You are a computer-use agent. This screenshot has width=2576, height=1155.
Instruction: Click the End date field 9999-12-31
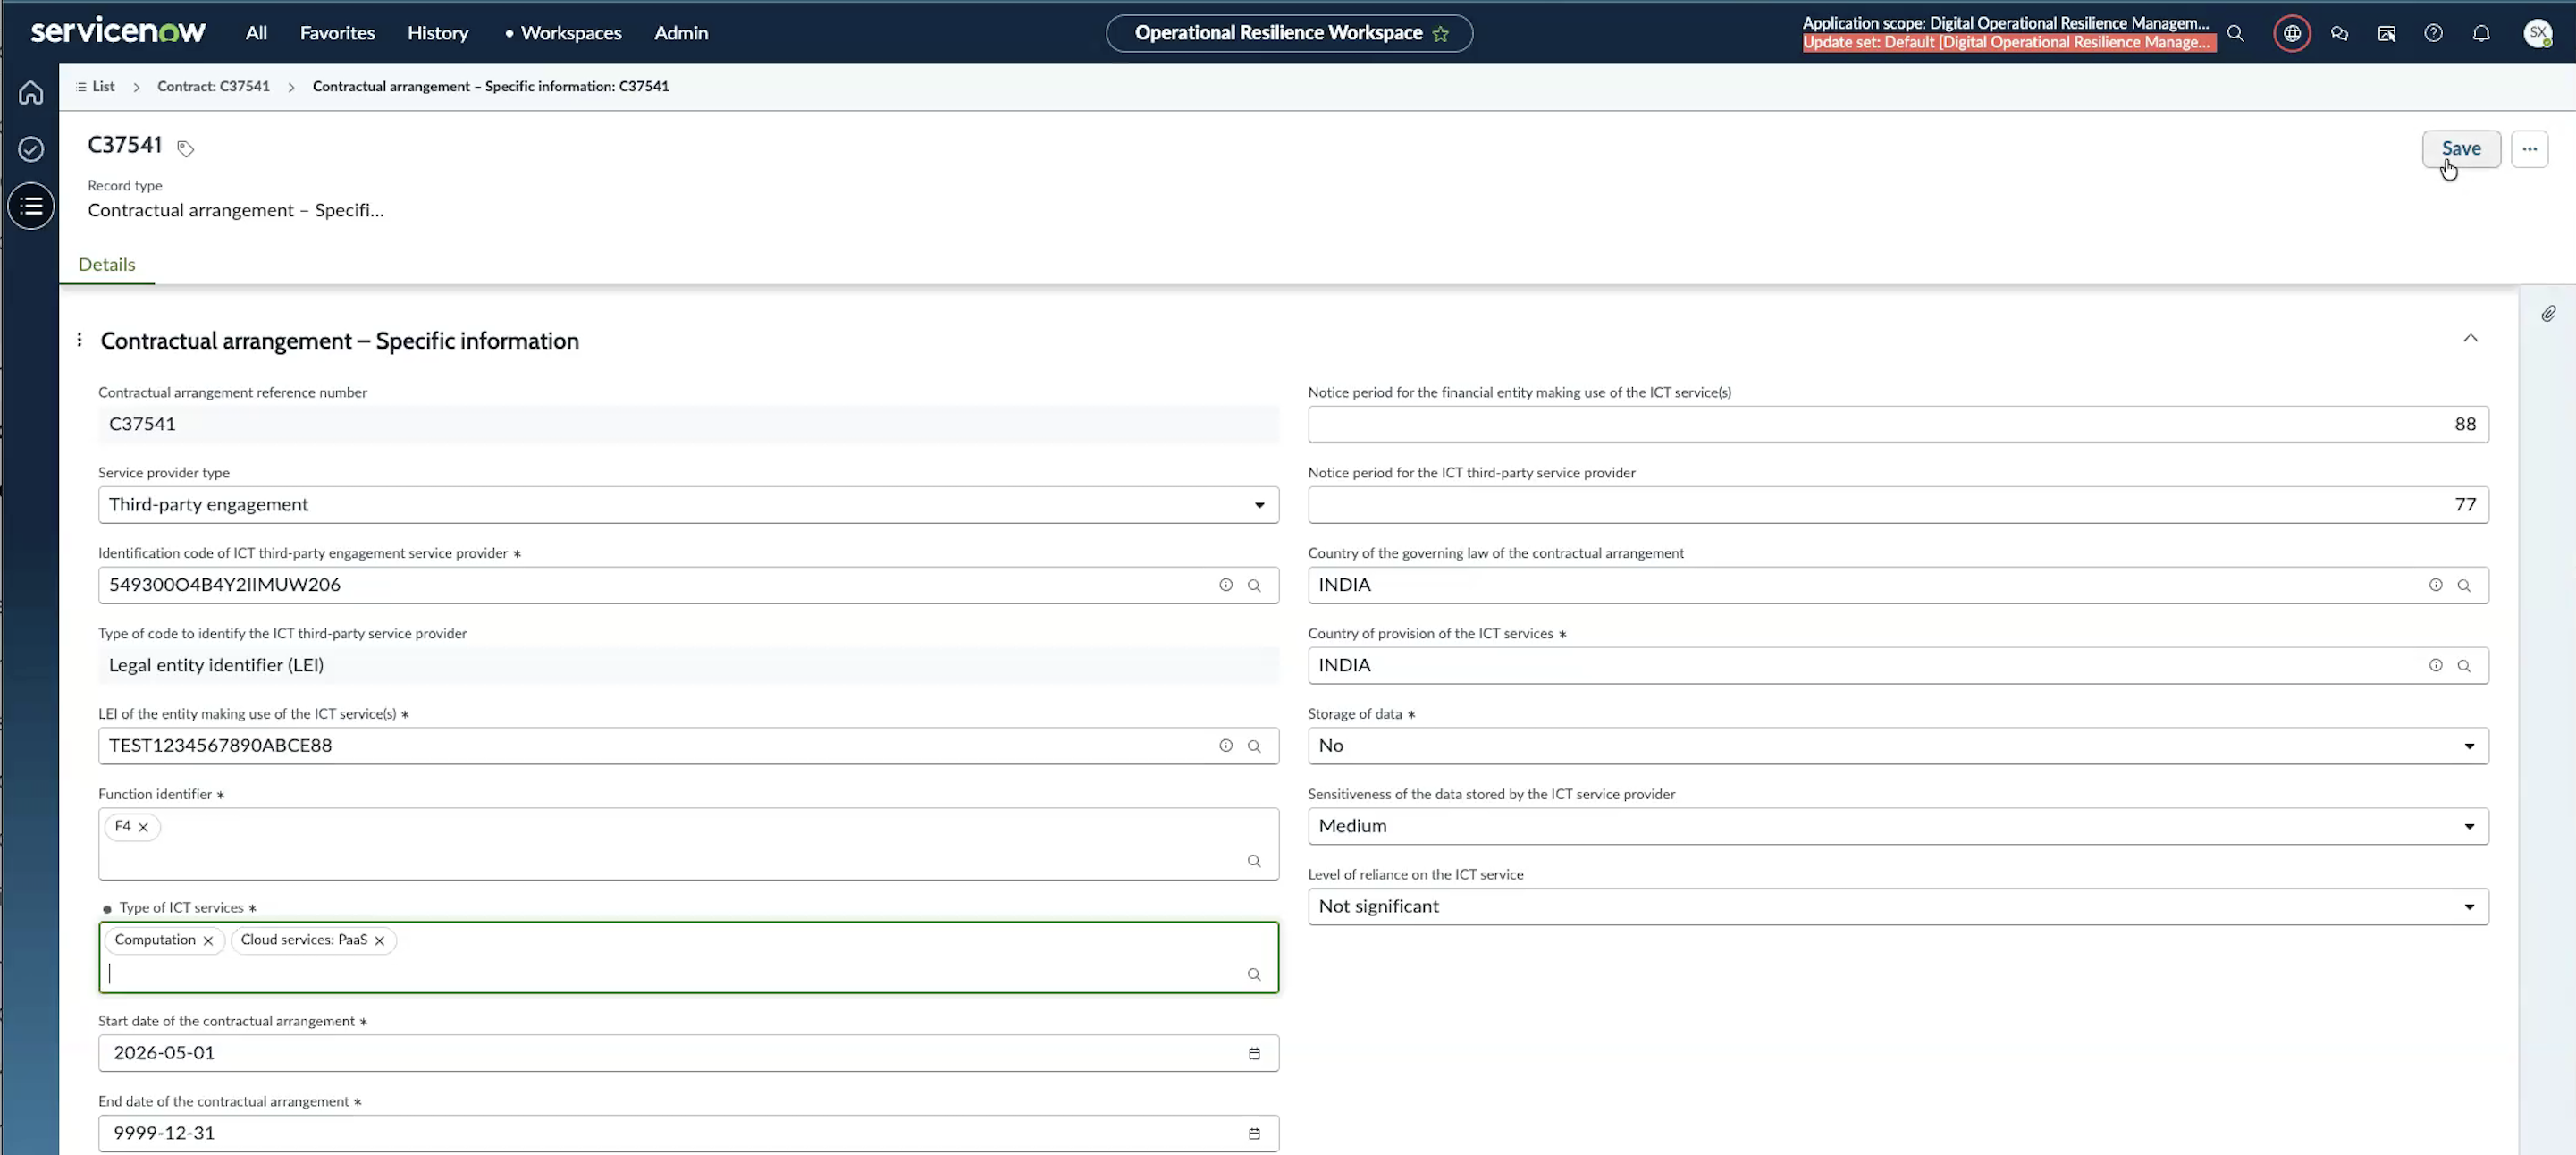click(x=688, y=1133)
